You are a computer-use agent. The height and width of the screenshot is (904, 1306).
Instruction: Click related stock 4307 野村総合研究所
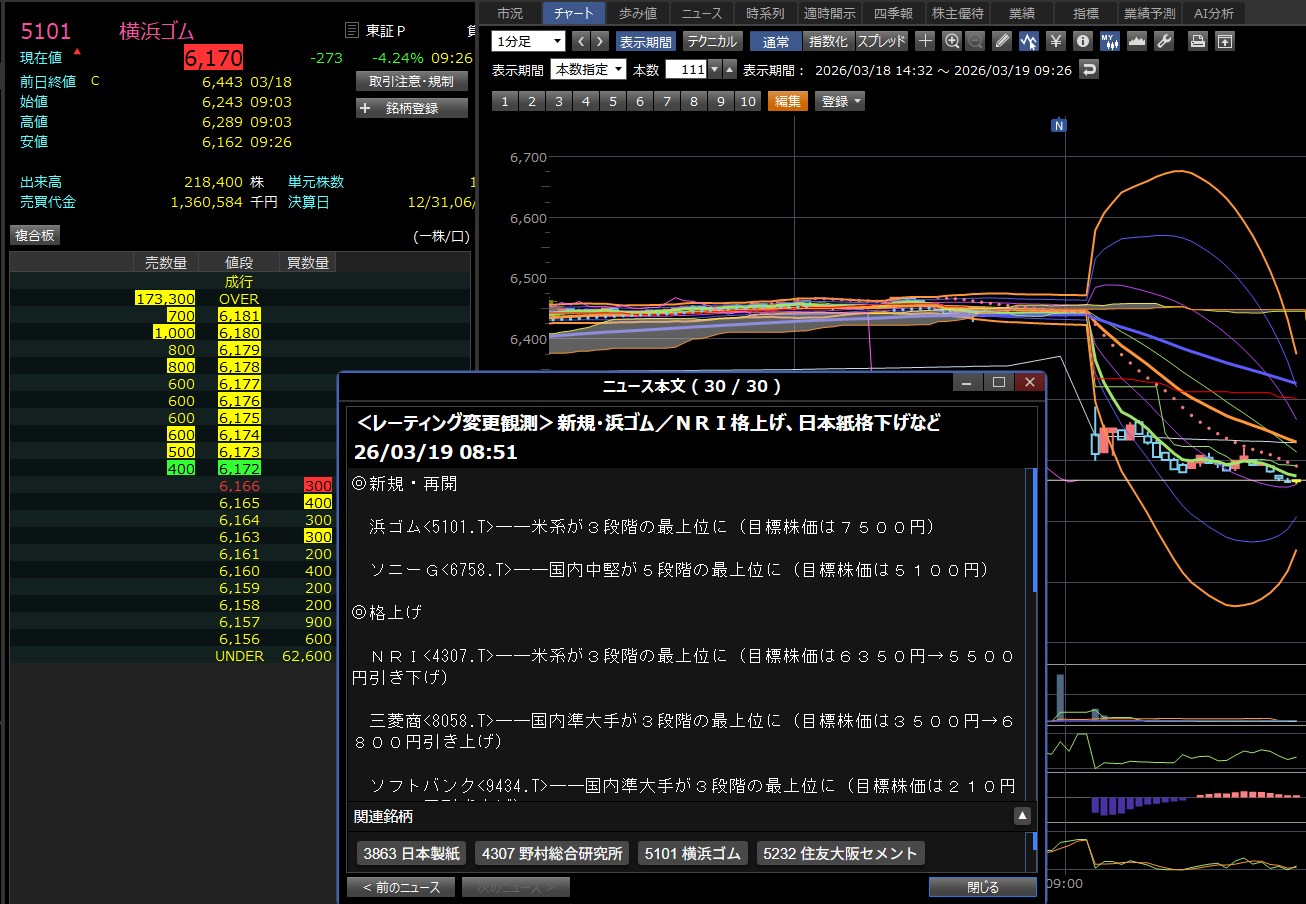(551, 853)
